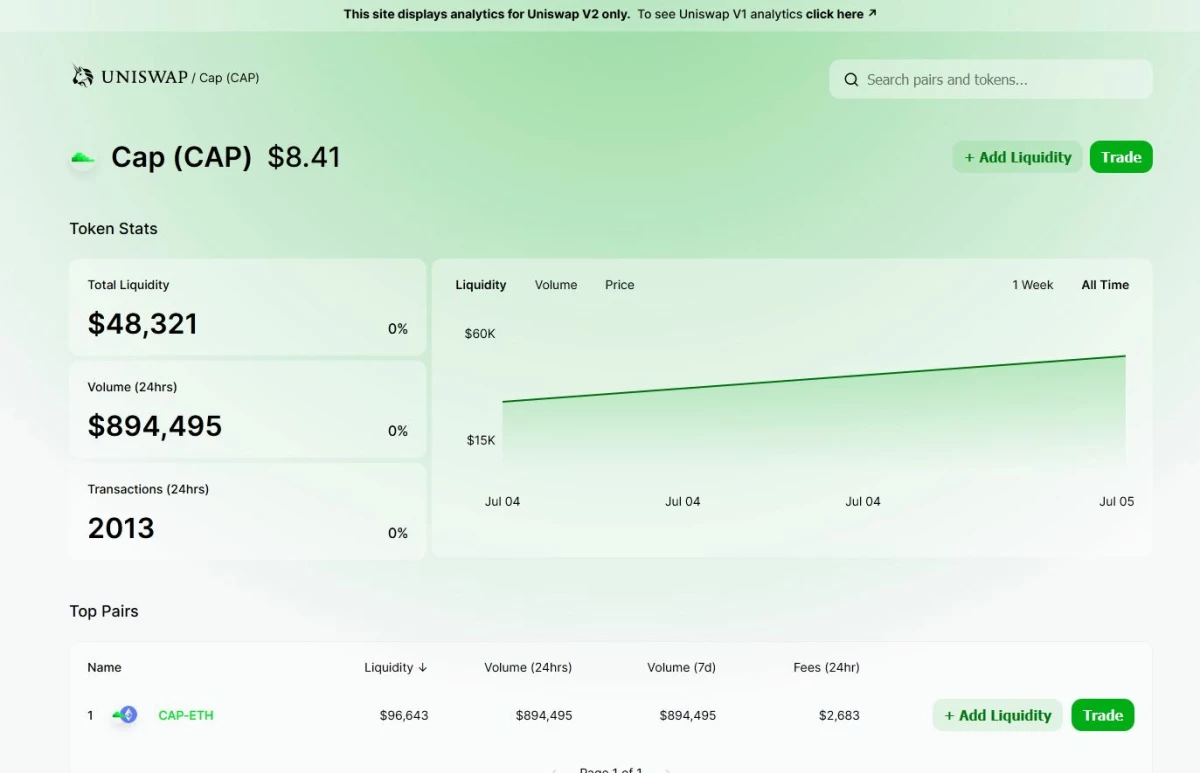Click the CAP-ETH pair token icon

coord(126,715)
